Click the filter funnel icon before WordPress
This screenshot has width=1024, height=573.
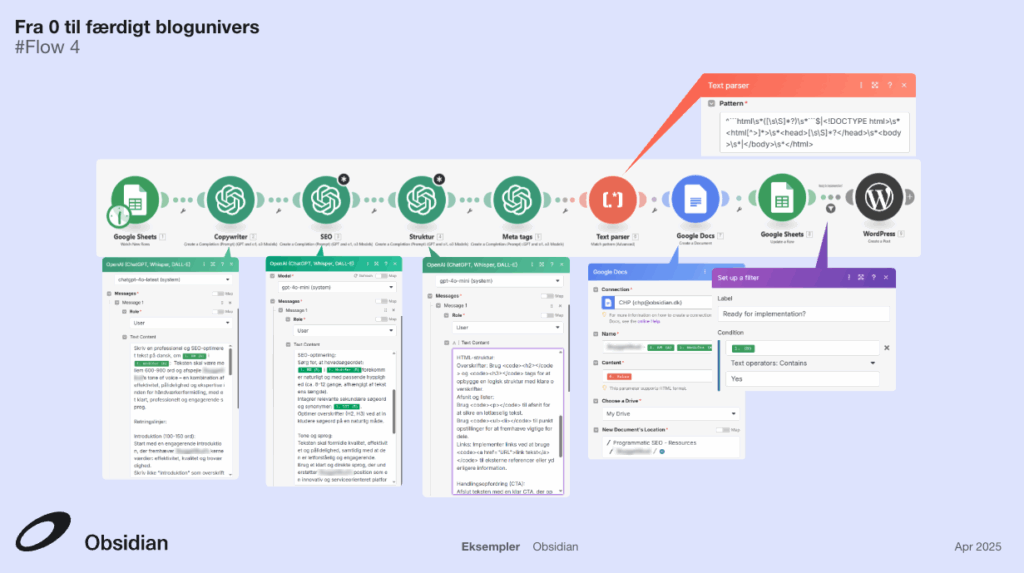point(831,208)
